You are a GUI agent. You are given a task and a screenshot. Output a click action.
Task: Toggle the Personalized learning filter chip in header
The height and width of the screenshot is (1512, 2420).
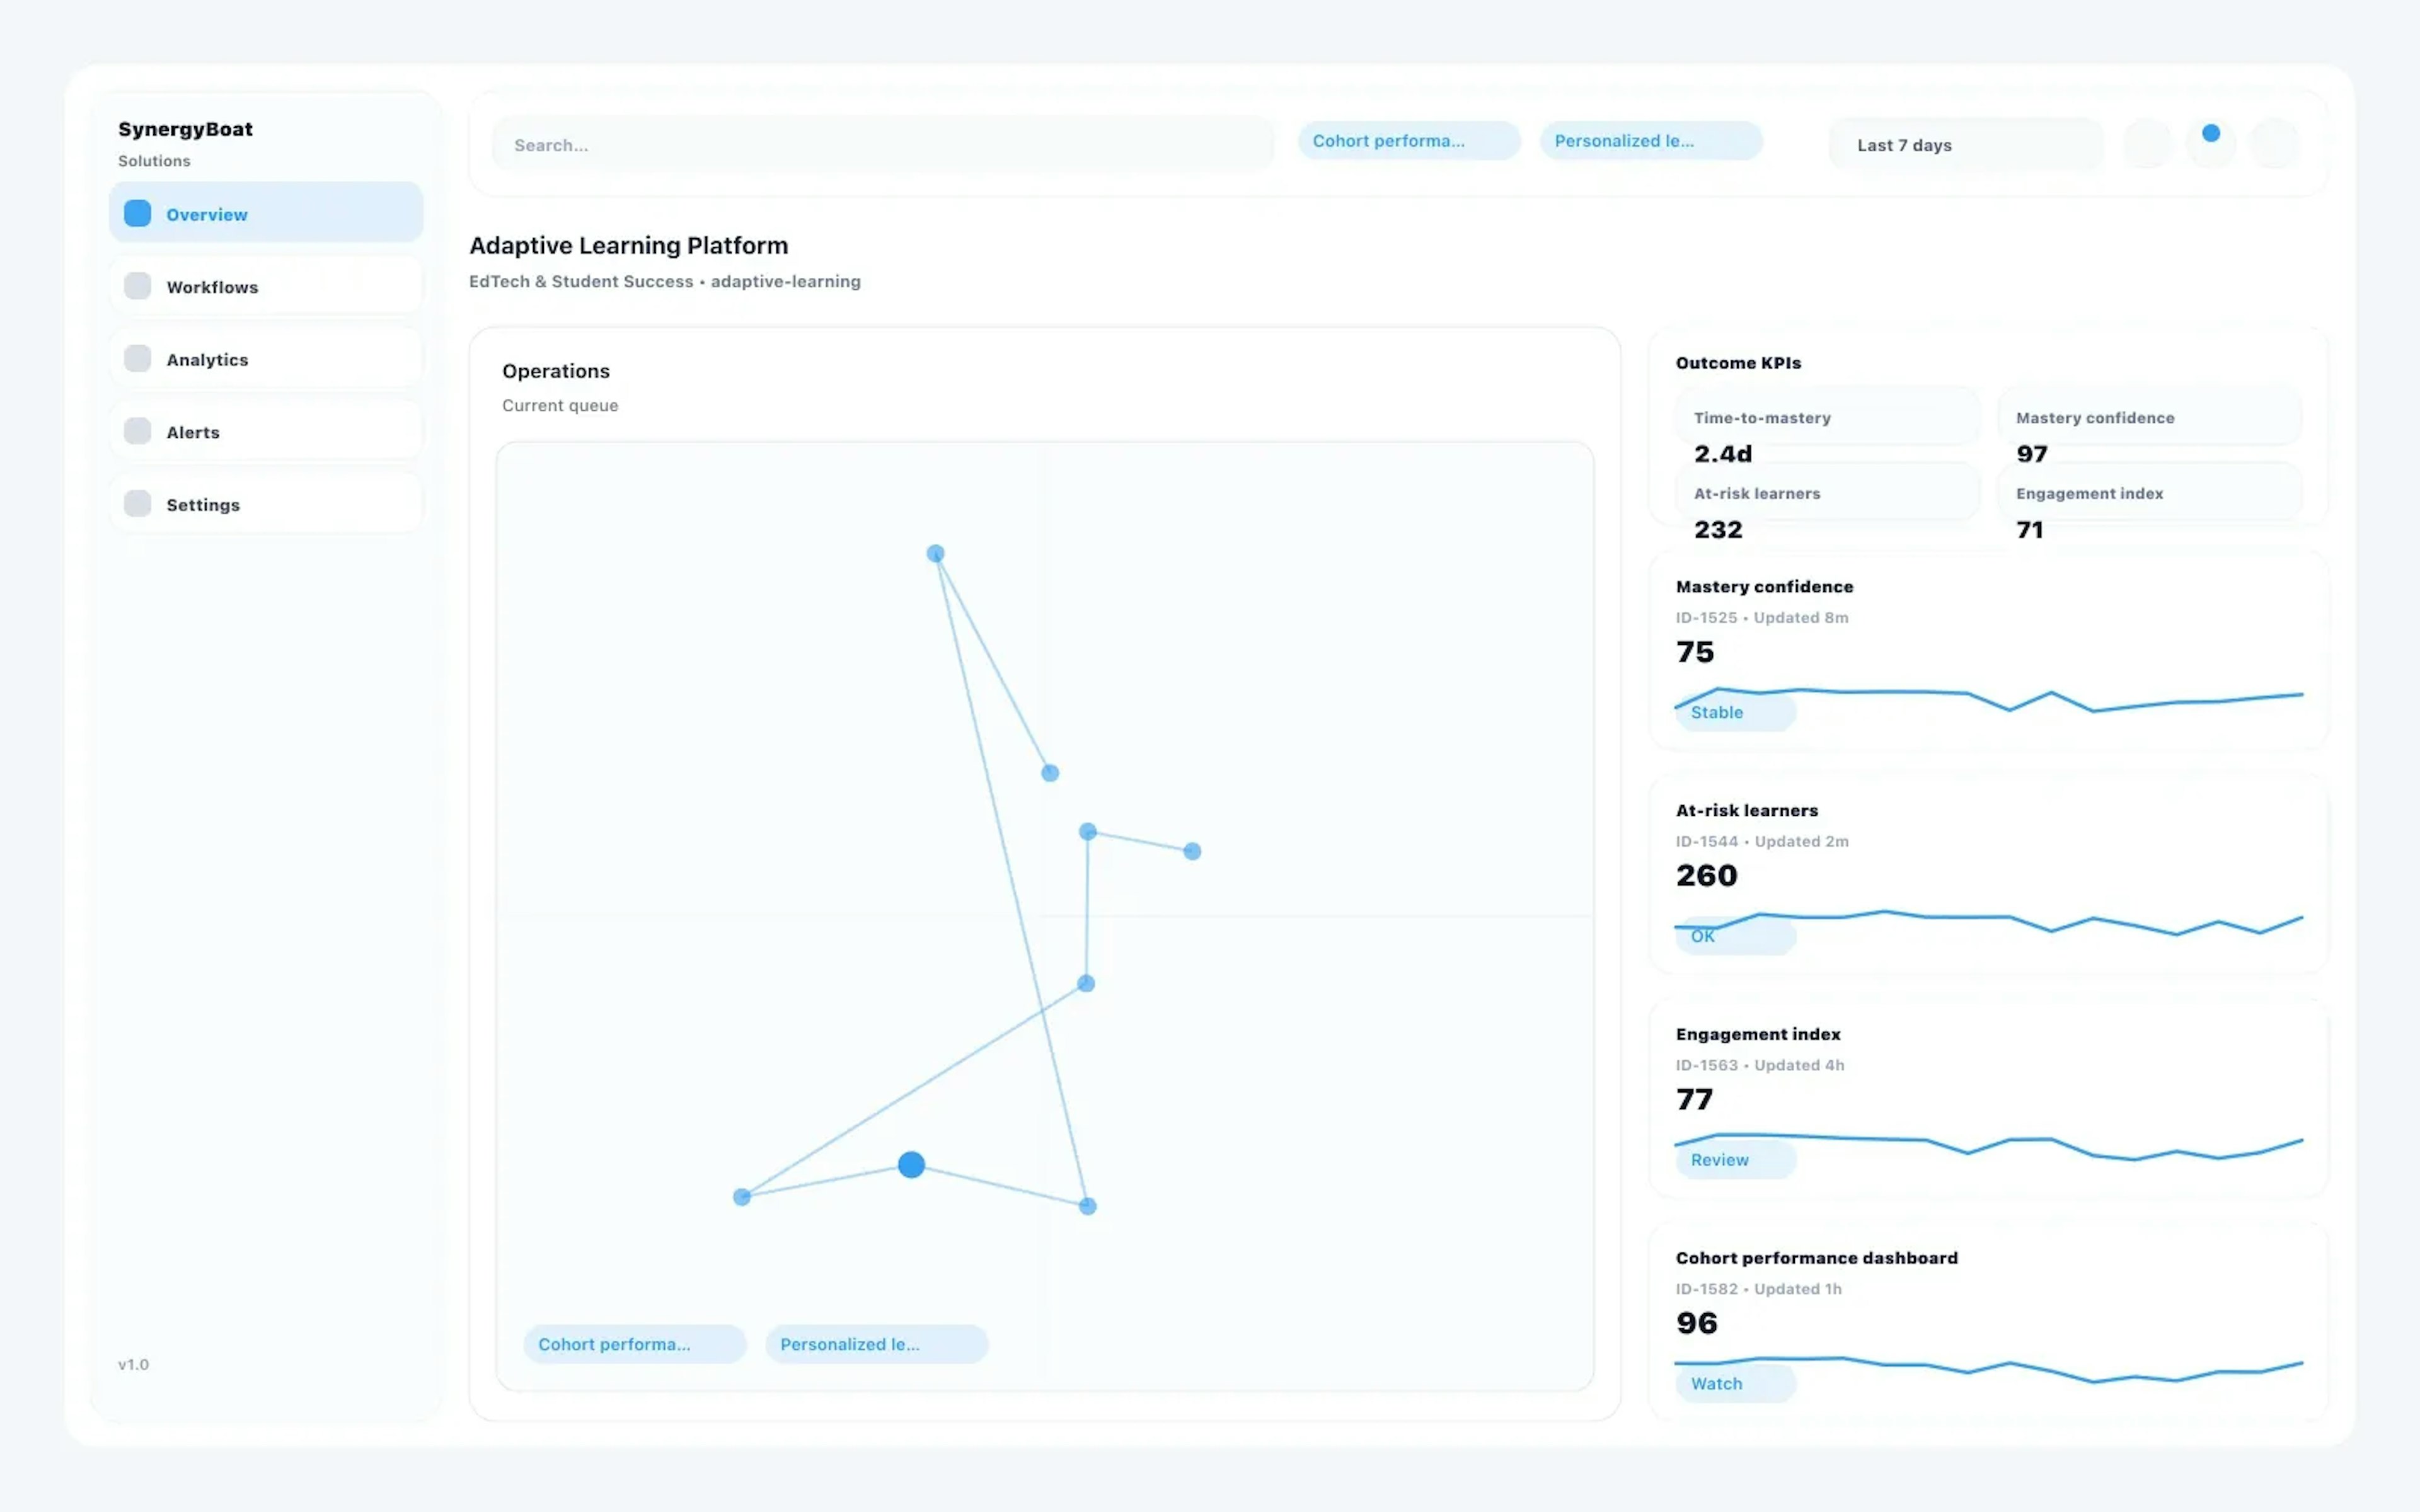[x=1651, y=141]
